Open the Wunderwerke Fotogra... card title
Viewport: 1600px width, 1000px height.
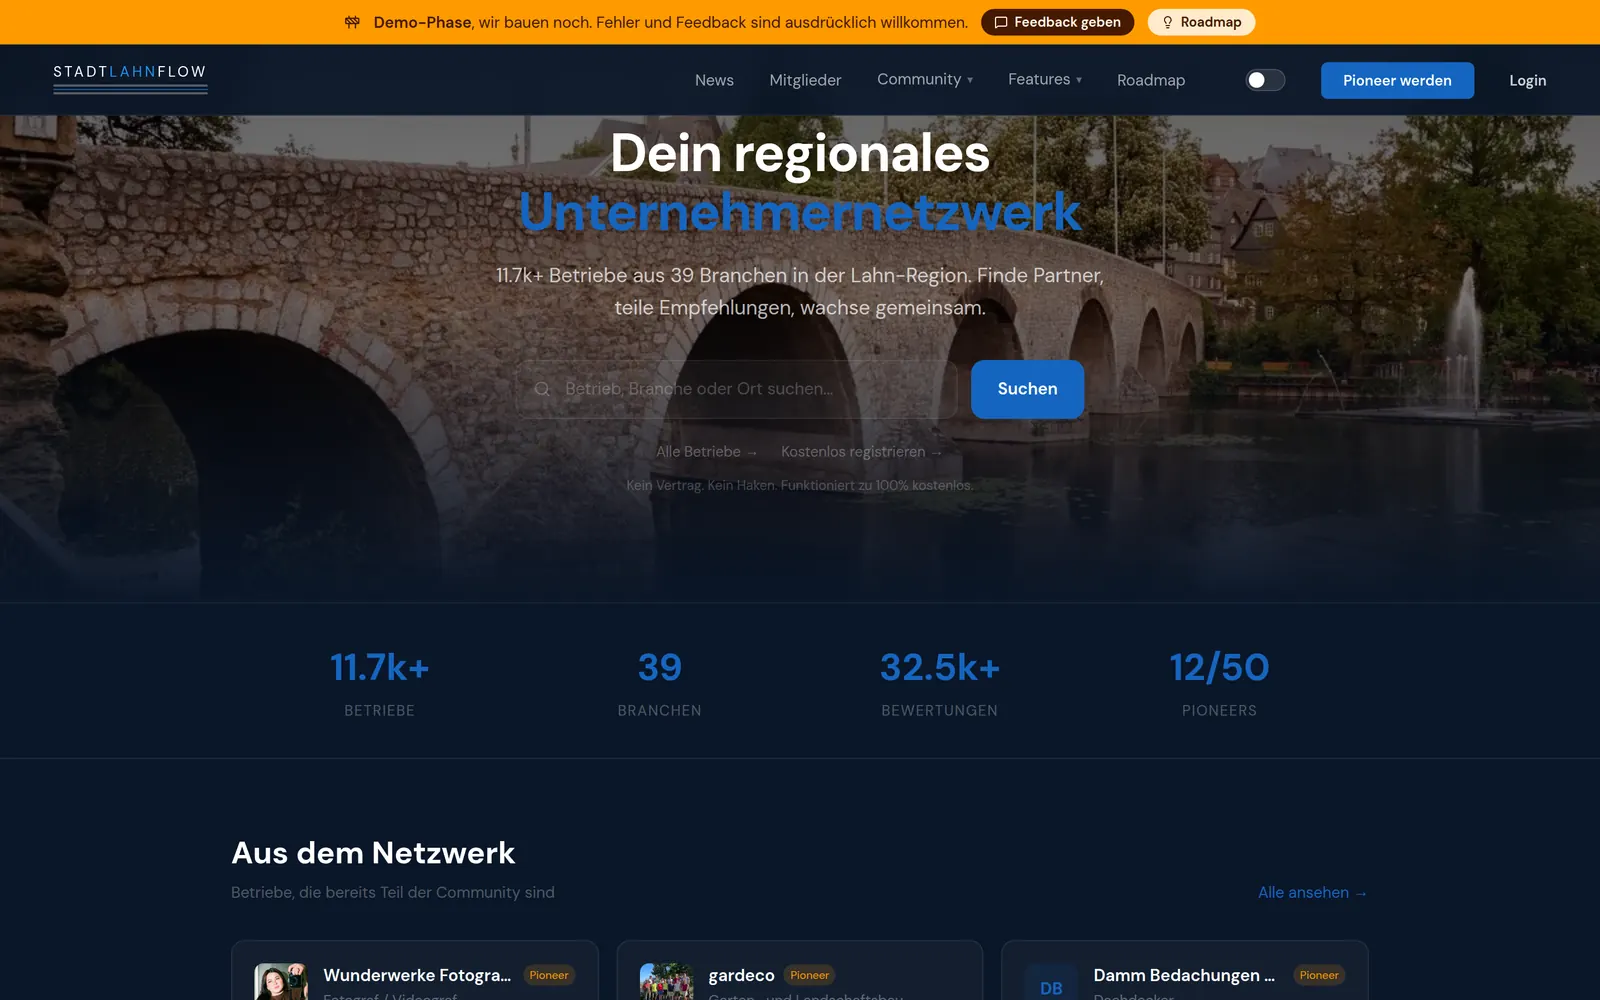coord(417,975)
